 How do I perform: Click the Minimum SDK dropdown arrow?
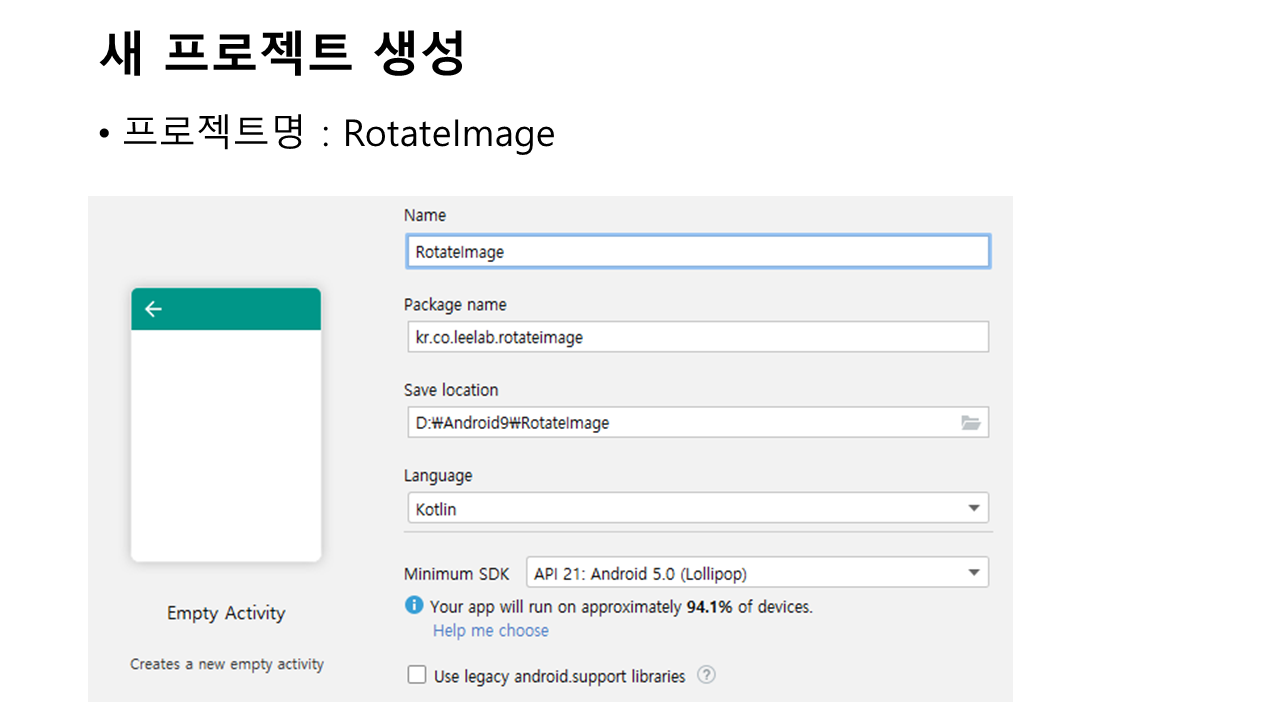pos(974,573)
